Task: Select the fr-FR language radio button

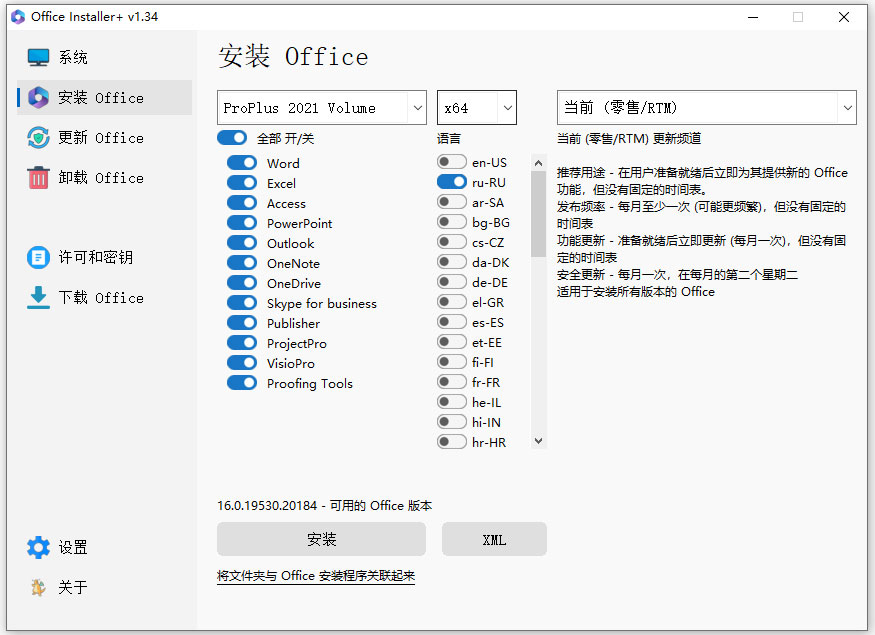Action: coord(450,382)
